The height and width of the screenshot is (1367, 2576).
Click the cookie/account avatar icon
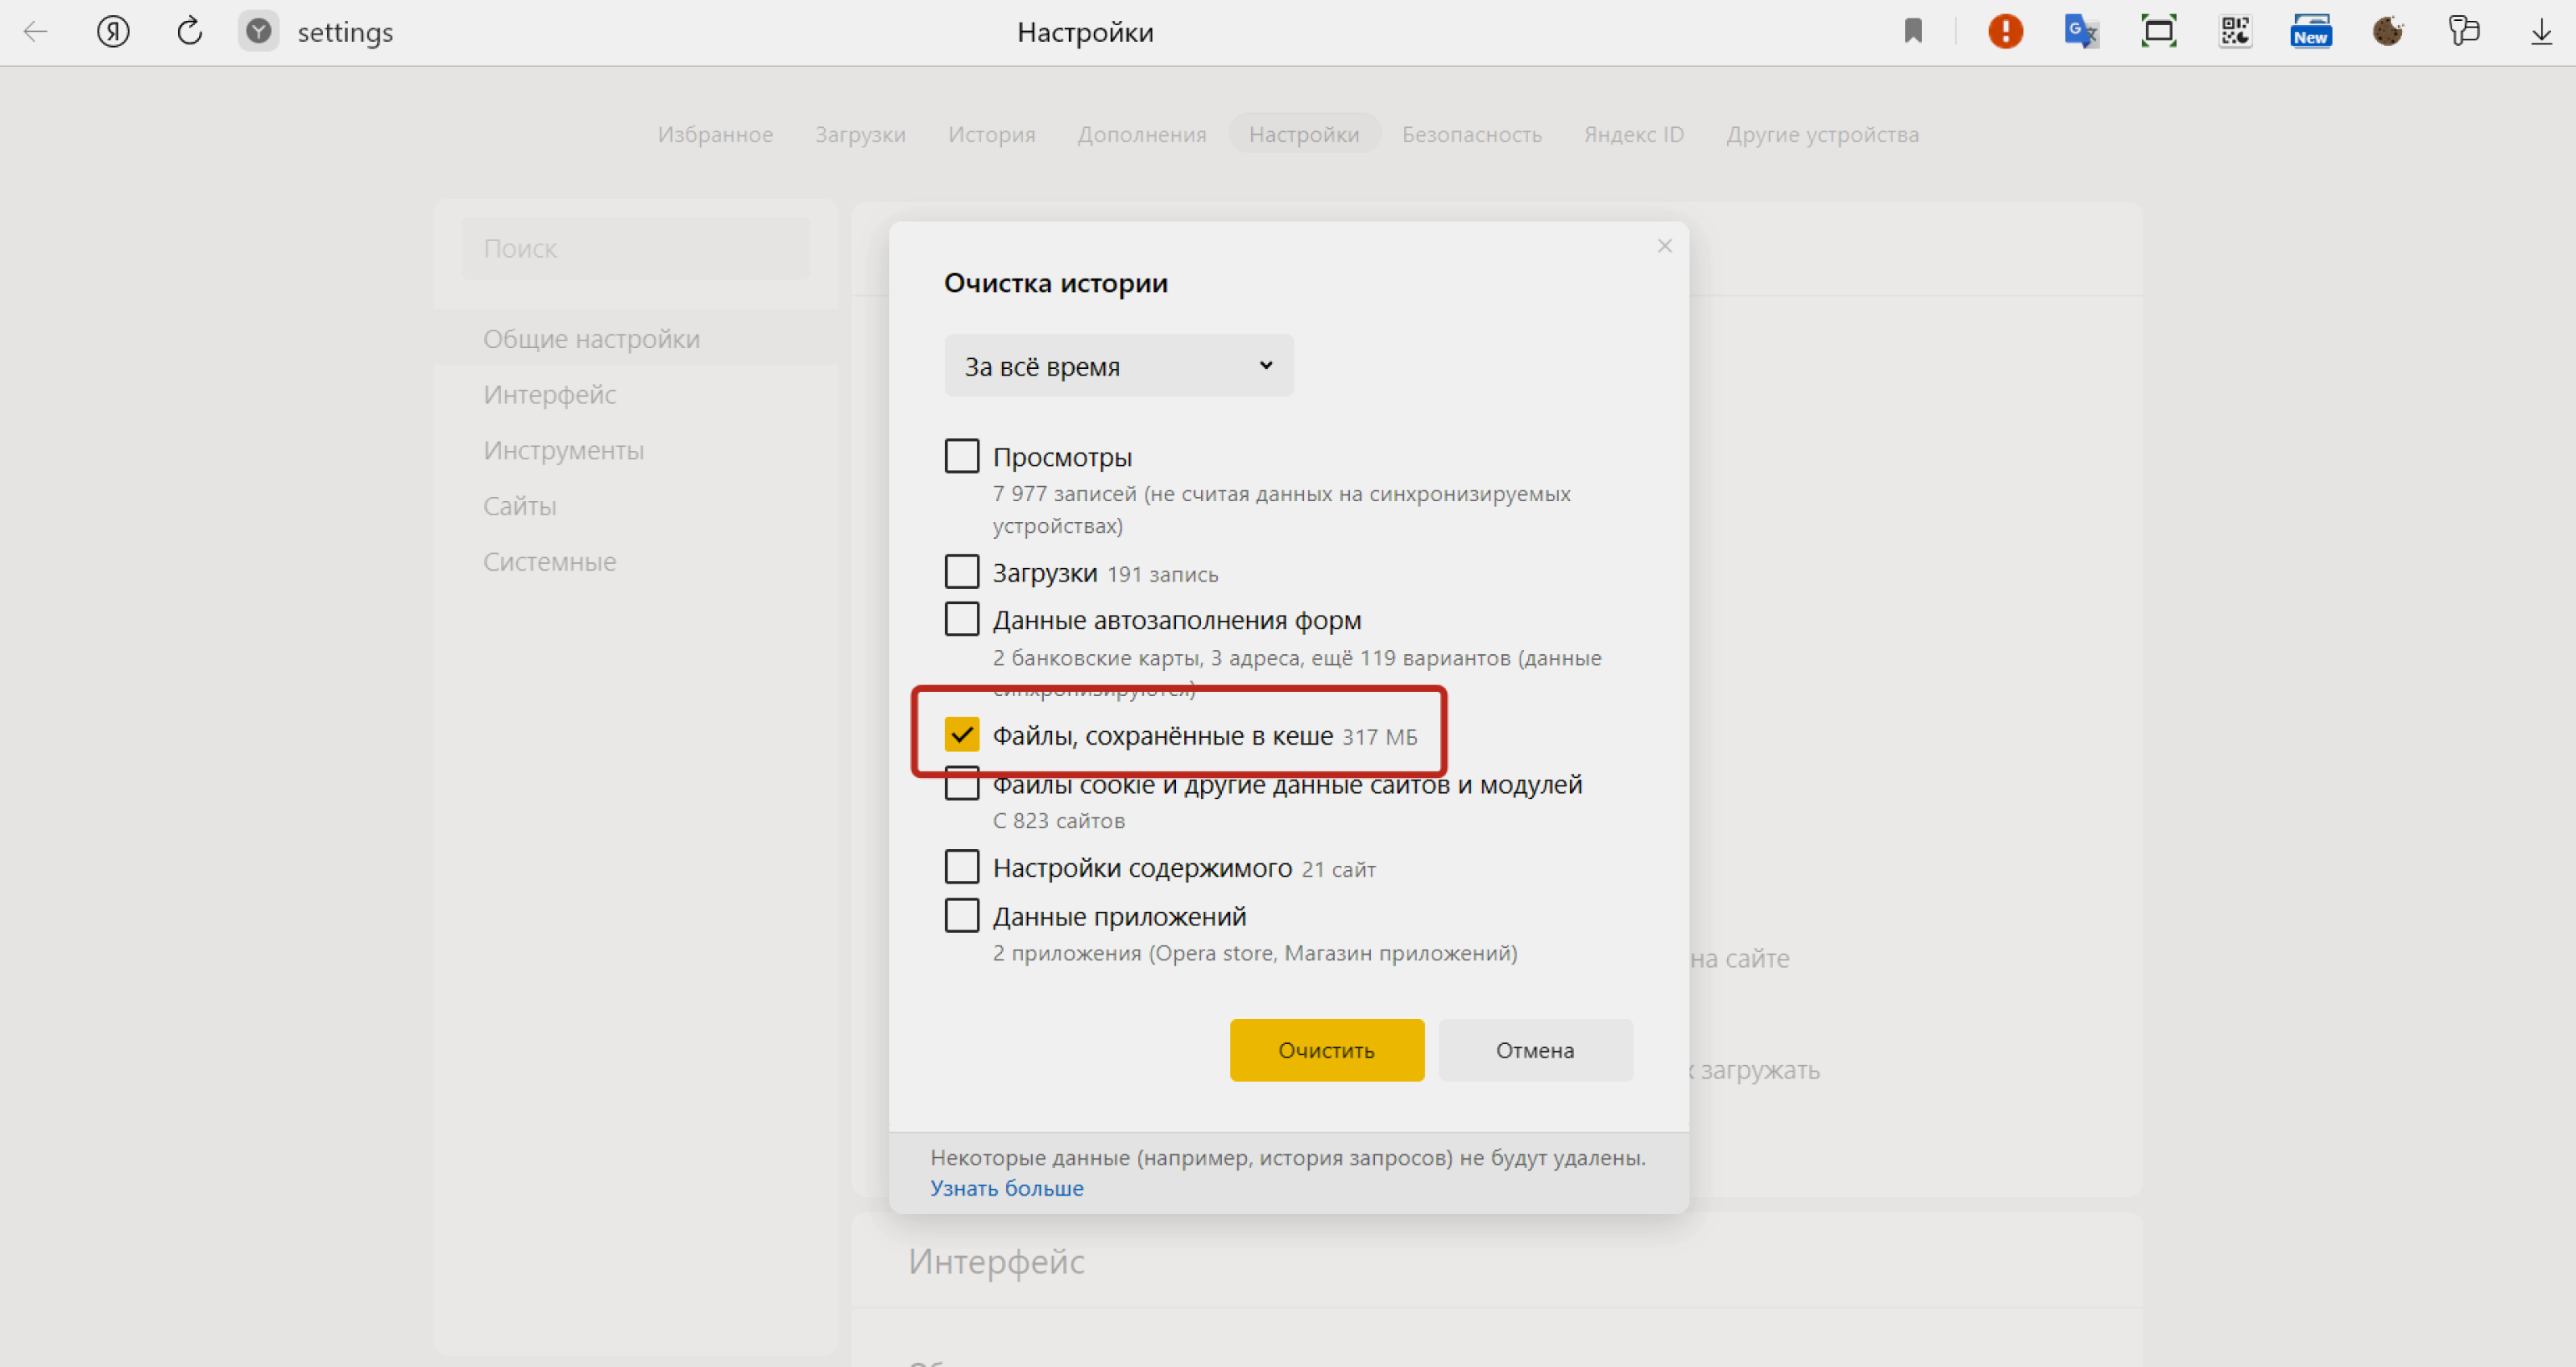(2385, 33)
